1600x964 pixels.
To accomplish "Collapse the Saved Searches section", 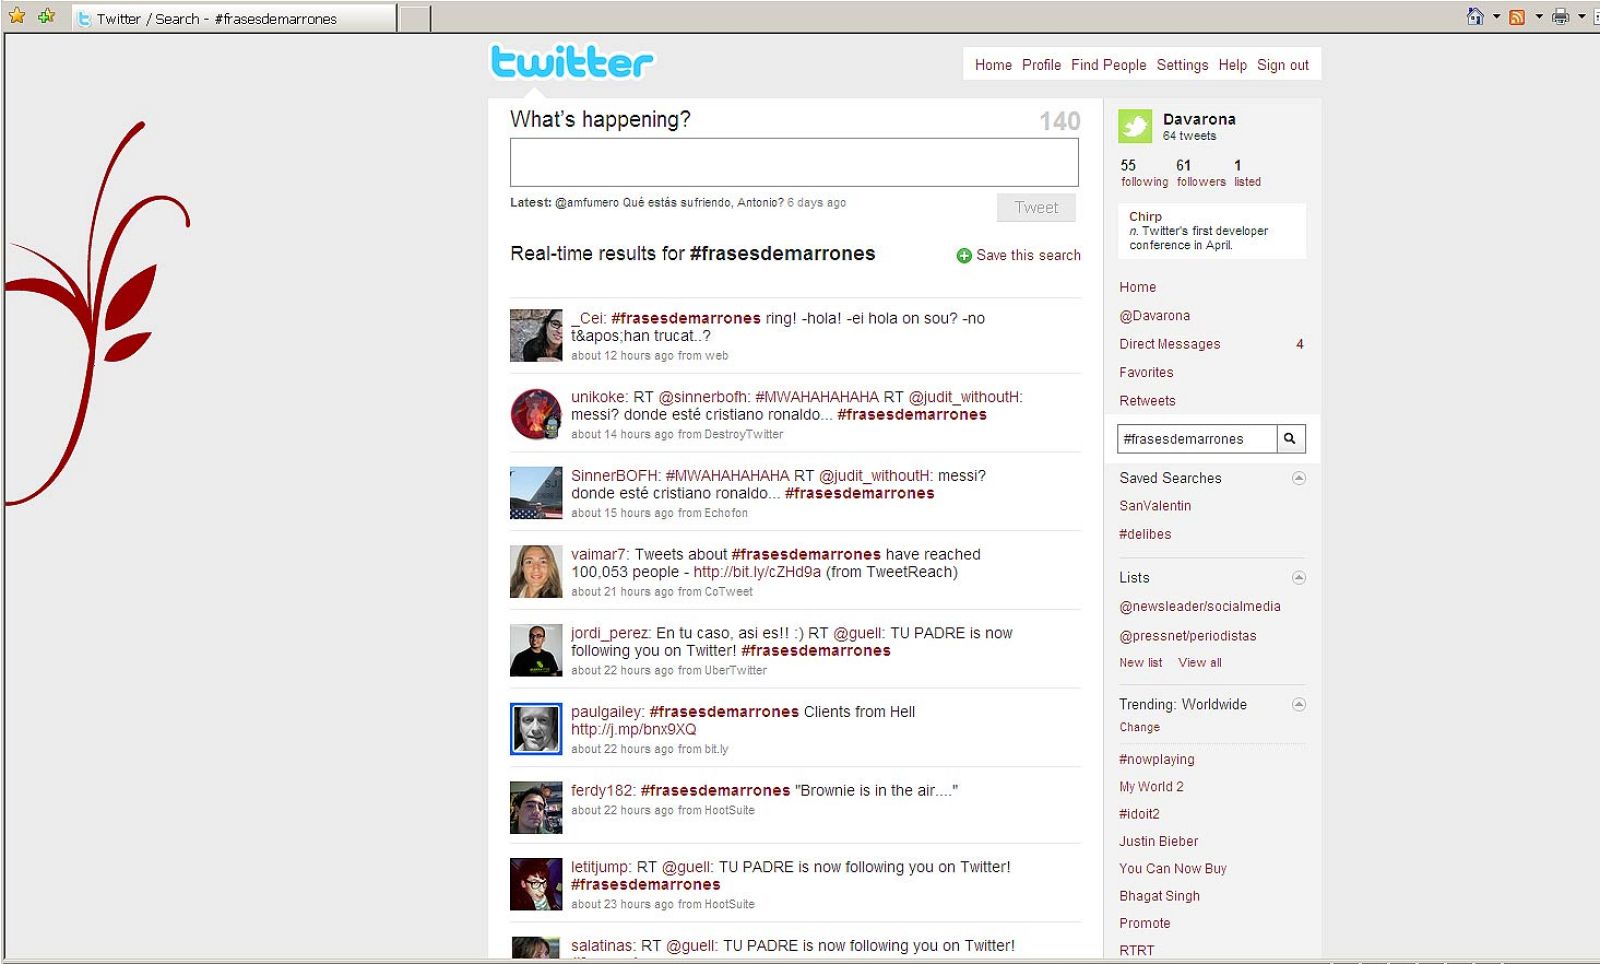I will tap(1298, 478).
